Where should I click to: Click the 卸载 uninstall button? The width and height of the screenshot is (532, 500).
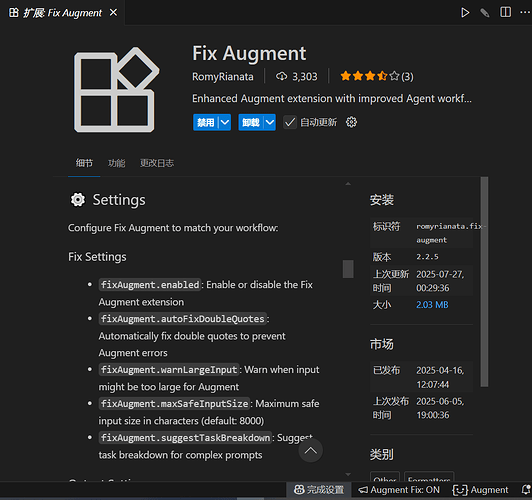point(251,122)
